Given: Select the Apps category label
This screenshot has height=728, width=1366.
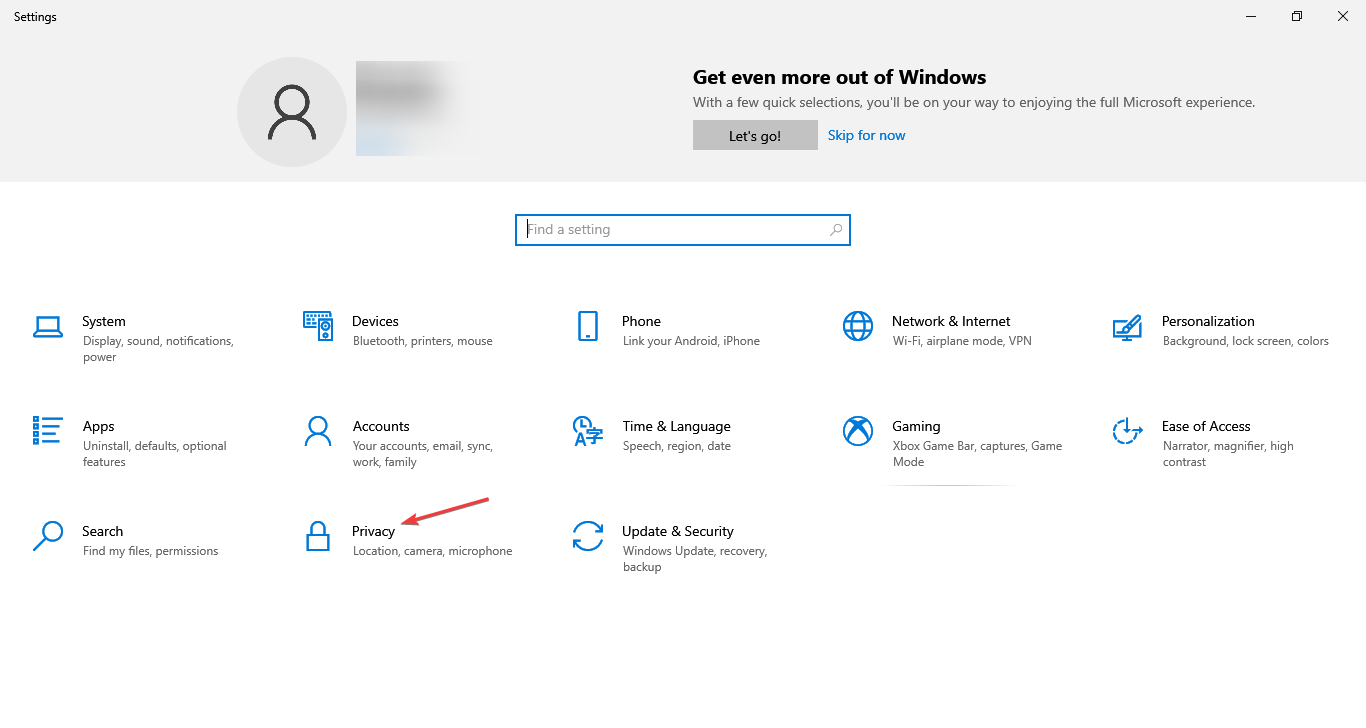Looking at the screenshot, I should 98,426.
